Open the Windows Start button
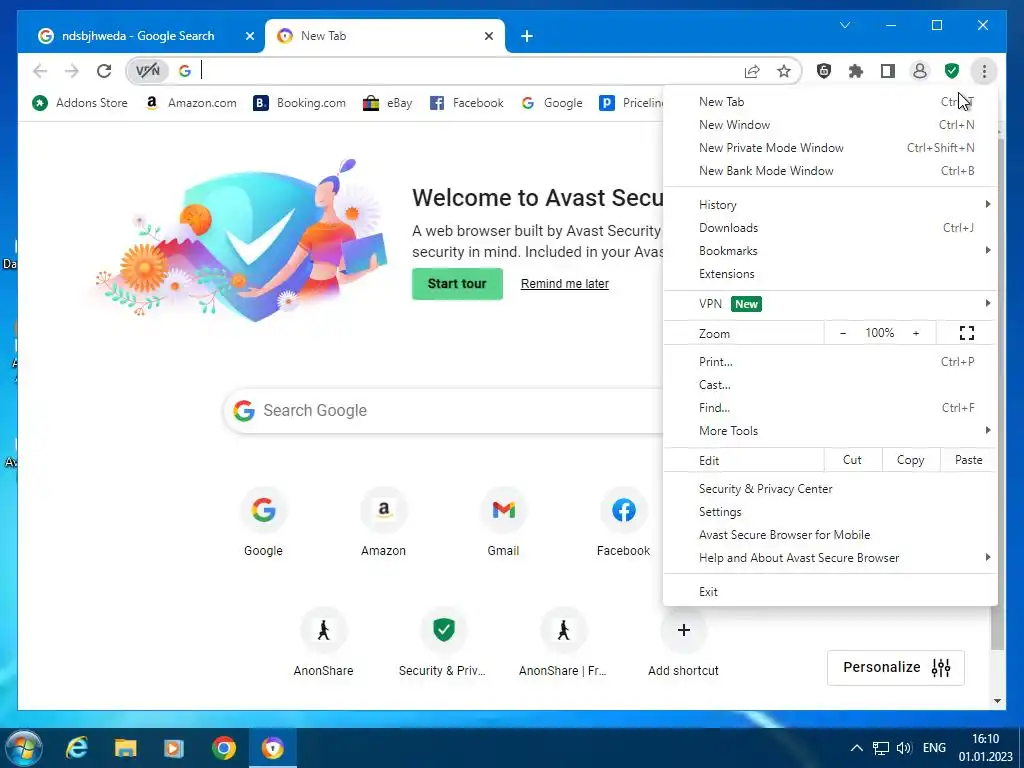 pos(24,748)
